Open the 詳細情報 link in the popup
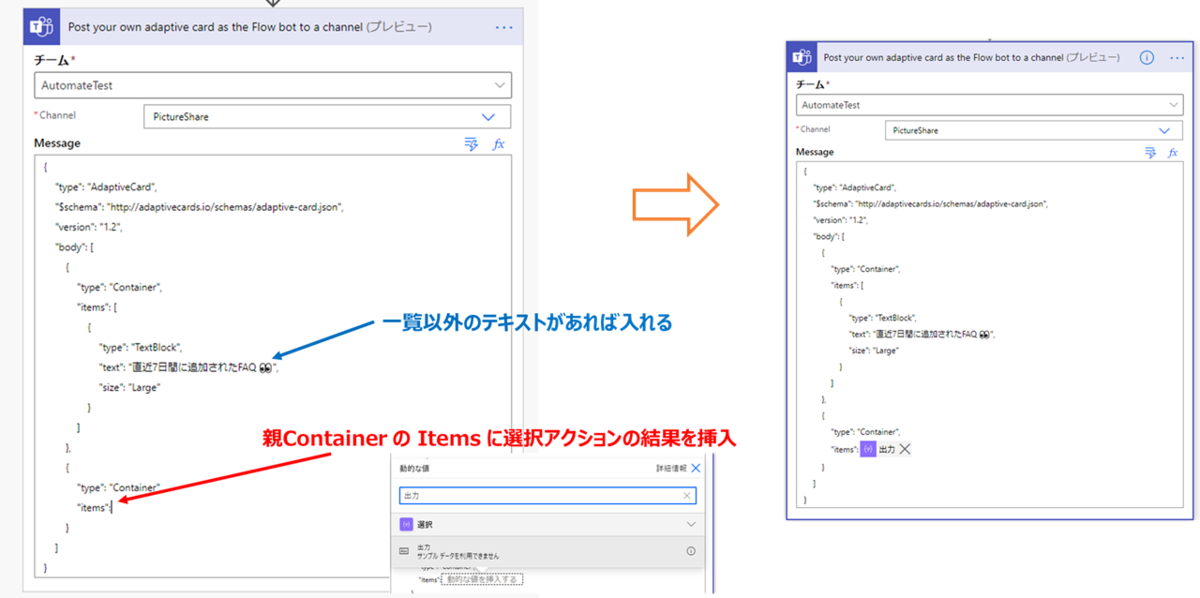Image resolution: width=1200 pixels, height=598 pixels. point(672,468)
